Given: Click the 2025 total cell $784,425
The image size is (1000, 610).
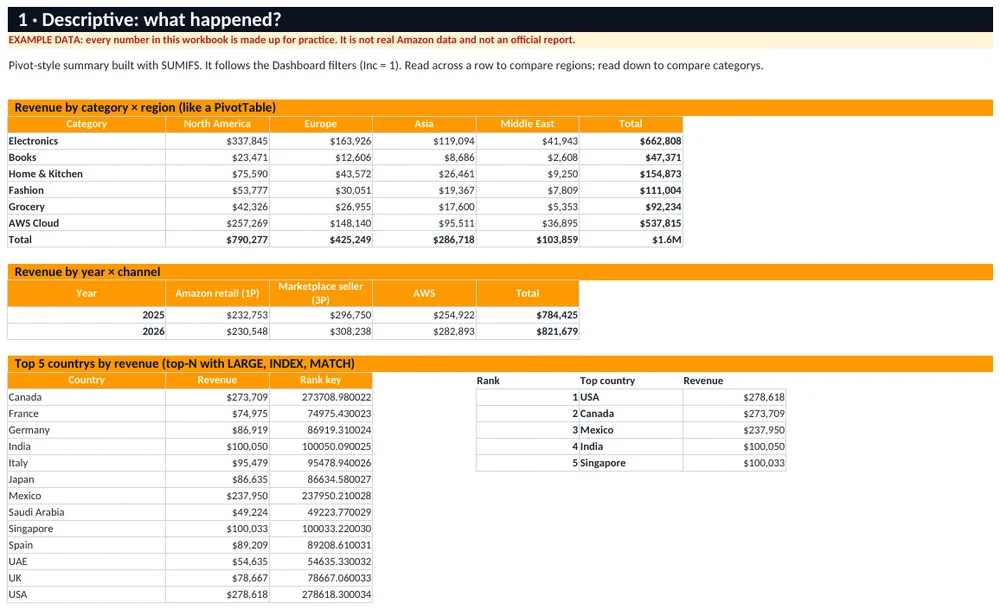Looking at the screenshot, I should (x=527, y=315).
